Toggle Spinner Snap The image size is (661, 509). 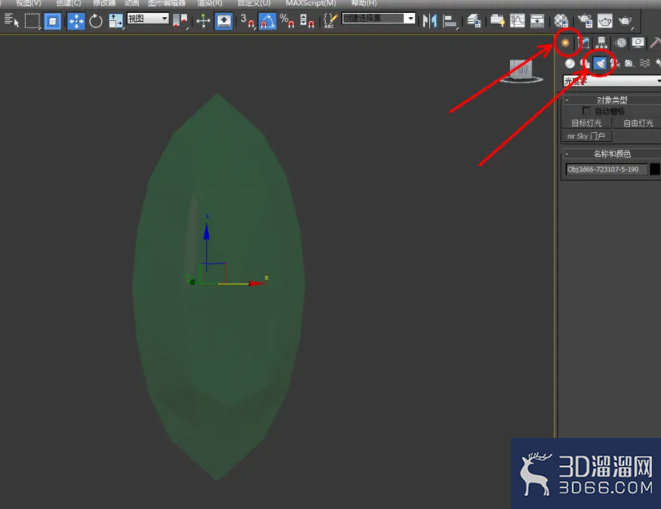[x=307, y=21]
